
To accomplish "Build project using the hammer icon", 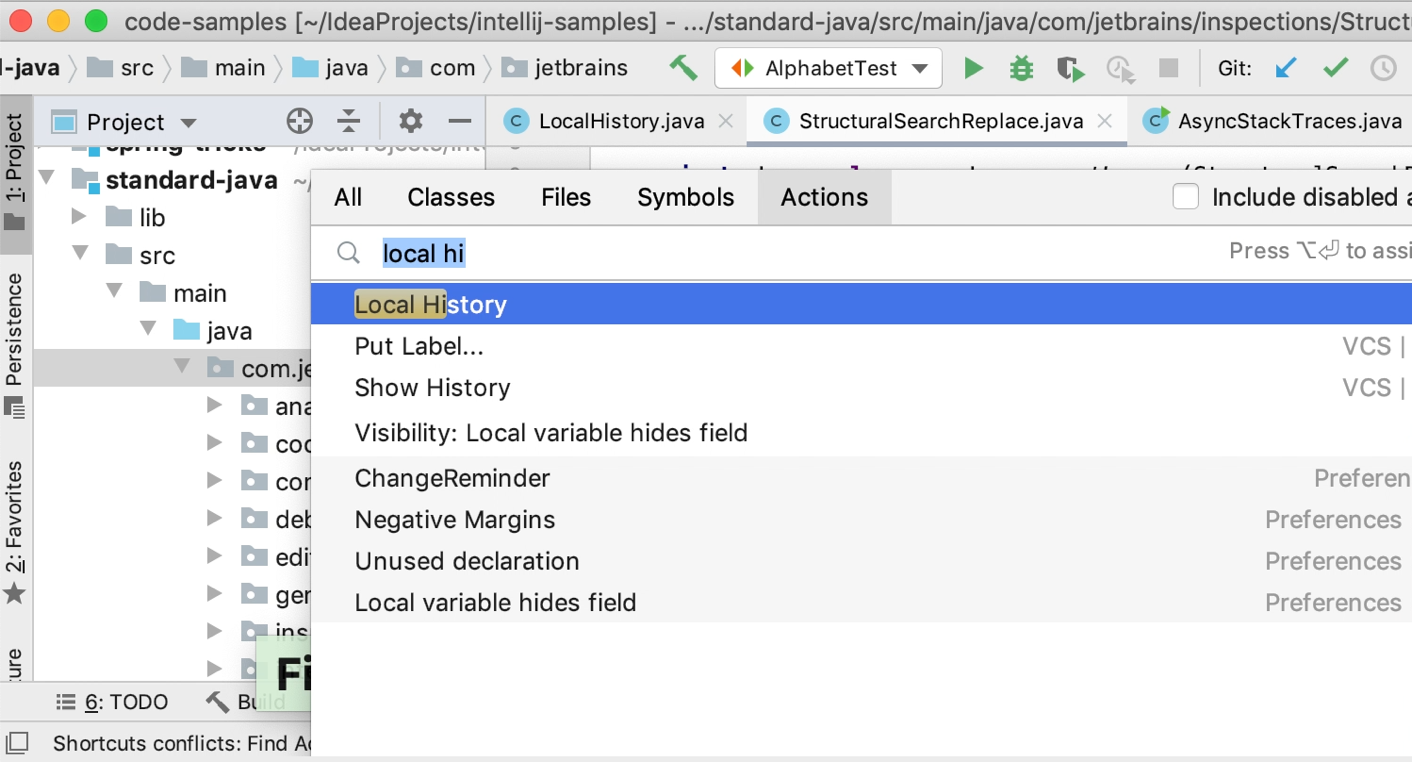I will [684, 68].
